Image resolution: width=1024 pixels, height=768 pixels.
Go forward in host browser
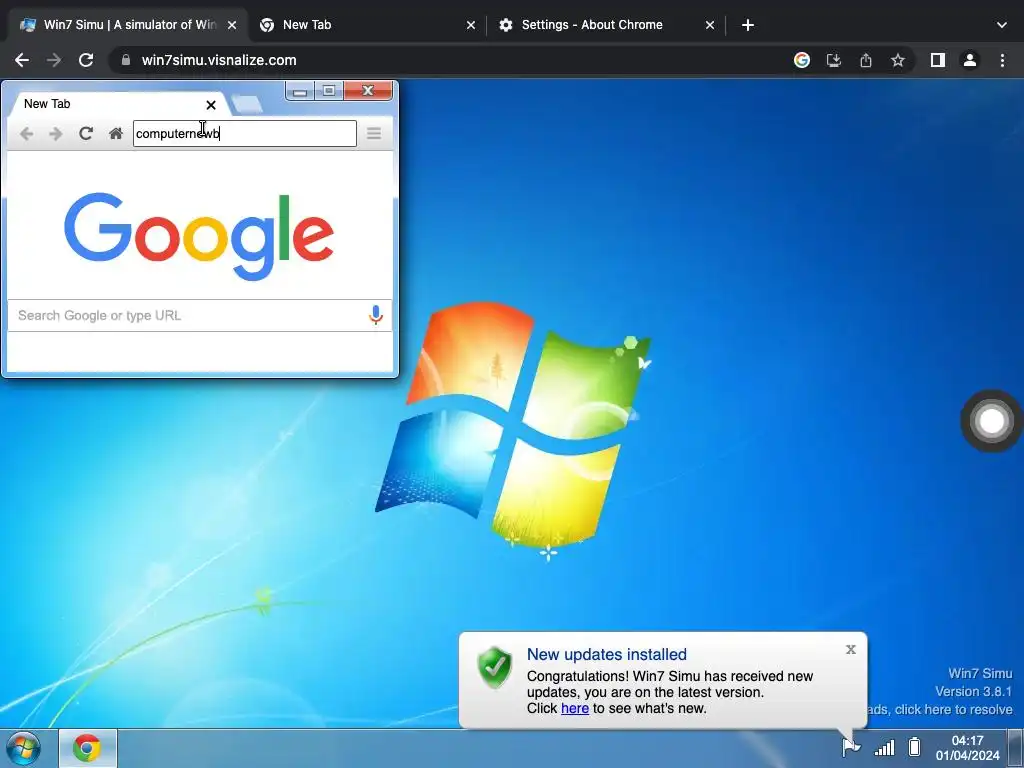tap(54, 60)
